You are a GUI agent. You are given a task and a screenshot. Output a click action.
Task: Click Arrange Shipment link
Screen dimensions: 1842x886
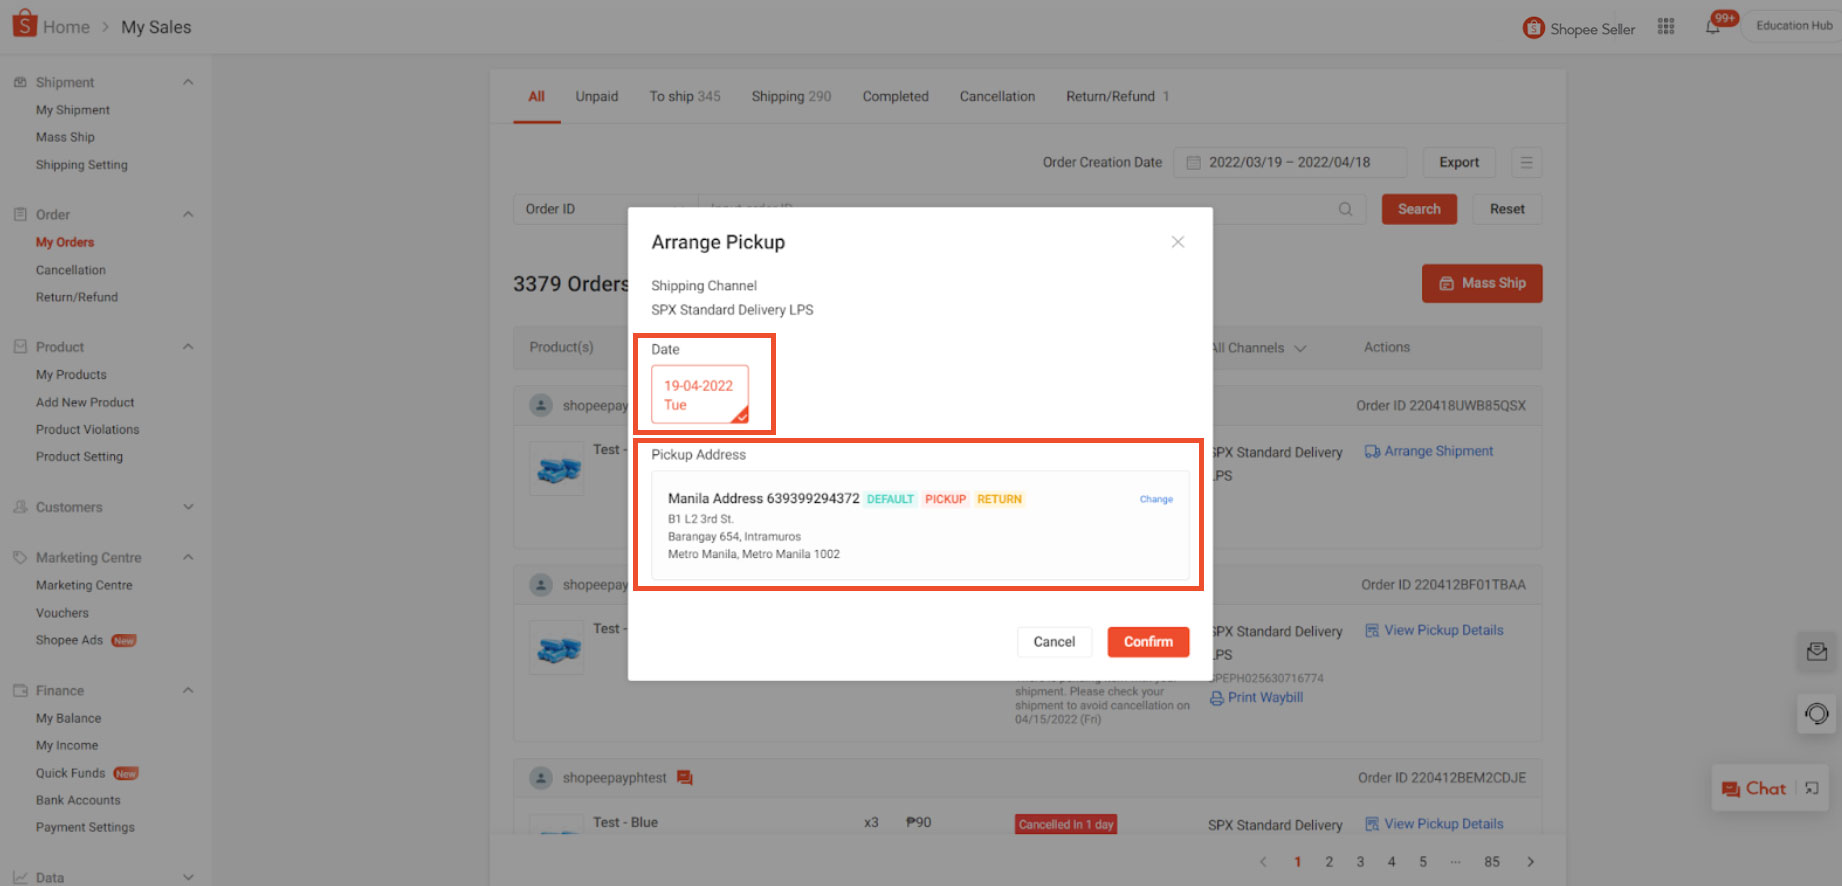tap(1429, 451)
